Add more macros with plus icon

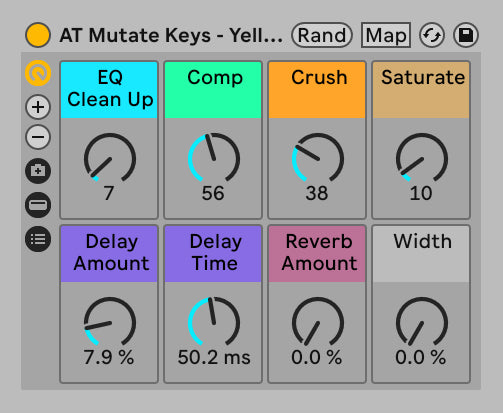coord(38,107)
